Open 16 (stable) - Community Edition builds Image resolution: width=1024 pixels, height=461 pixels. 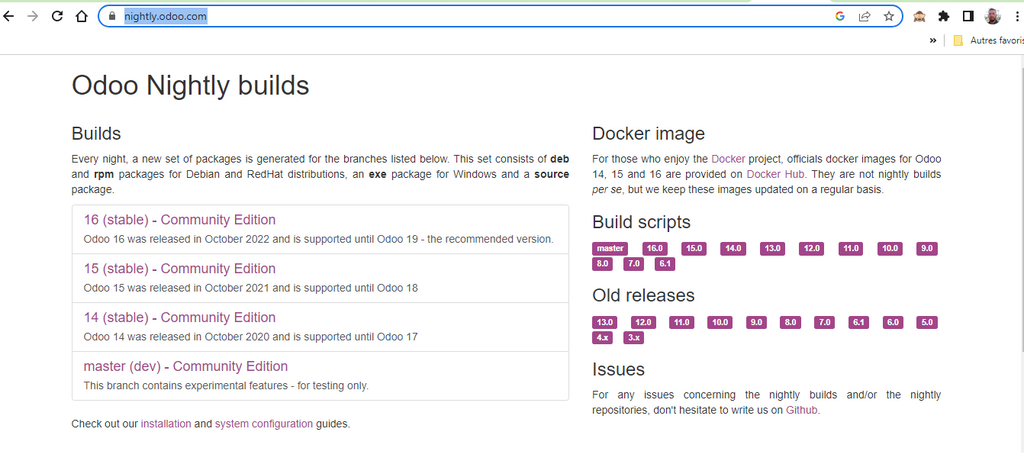[x=180, y=220]
